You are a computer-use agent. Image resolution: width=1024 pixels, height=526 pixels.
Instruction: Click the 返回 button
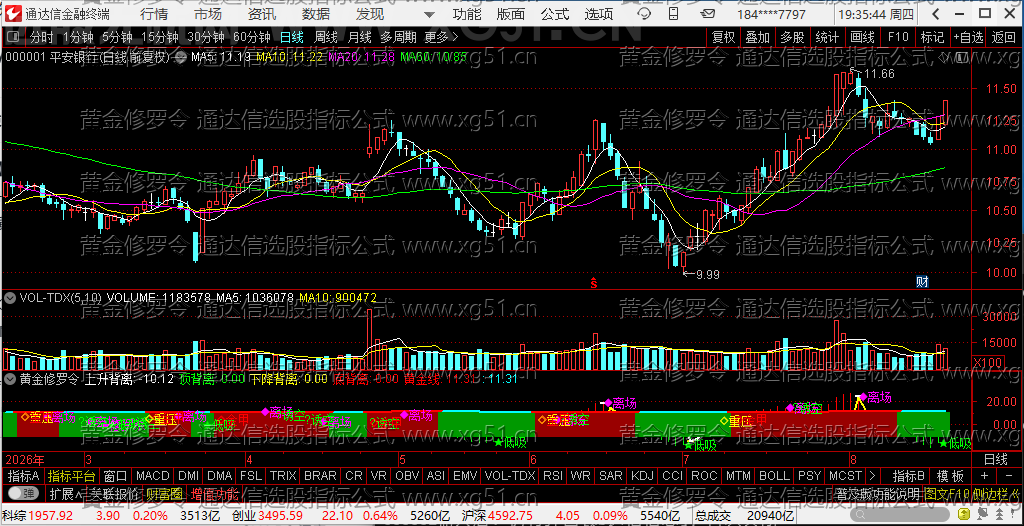pyautogui.click(x=1004, y=37)
